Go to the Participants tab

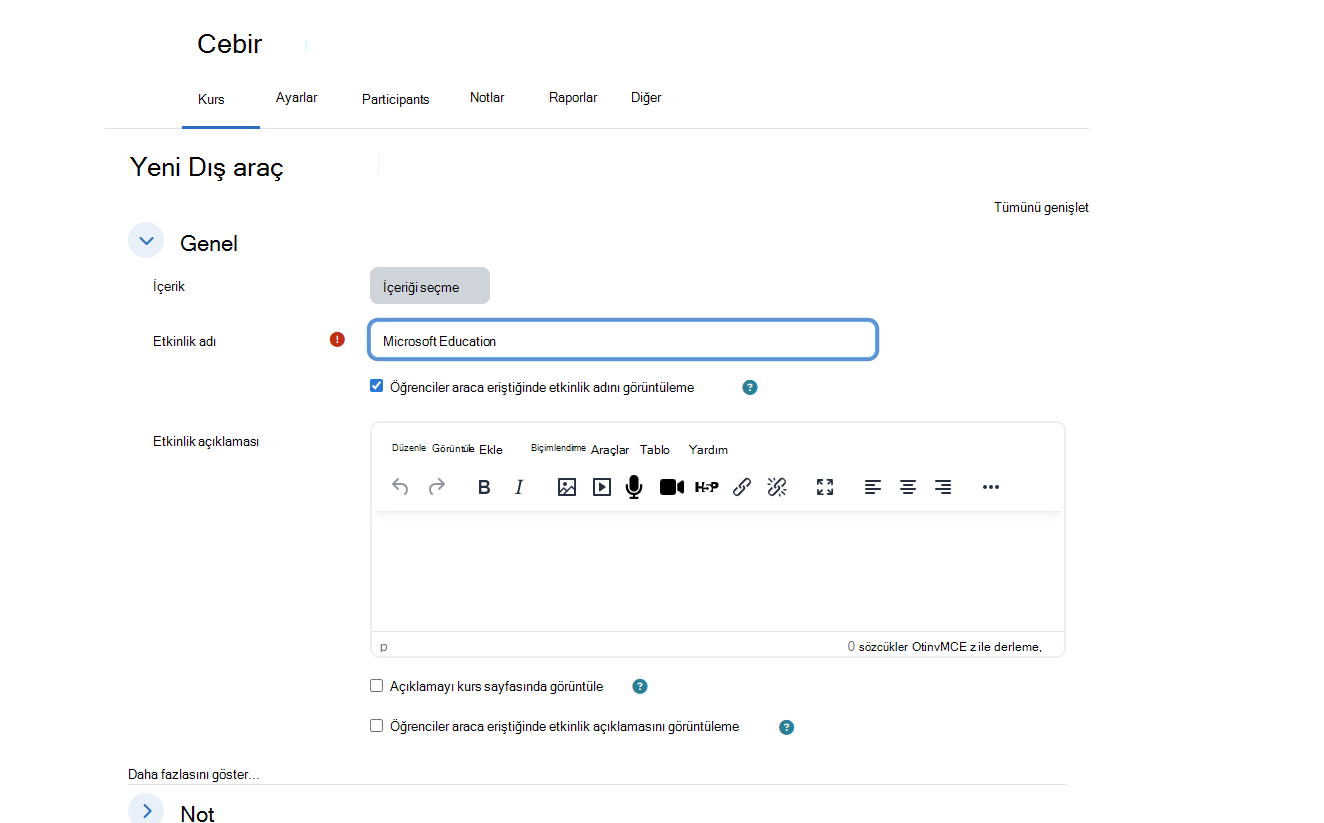coord(396,100)
